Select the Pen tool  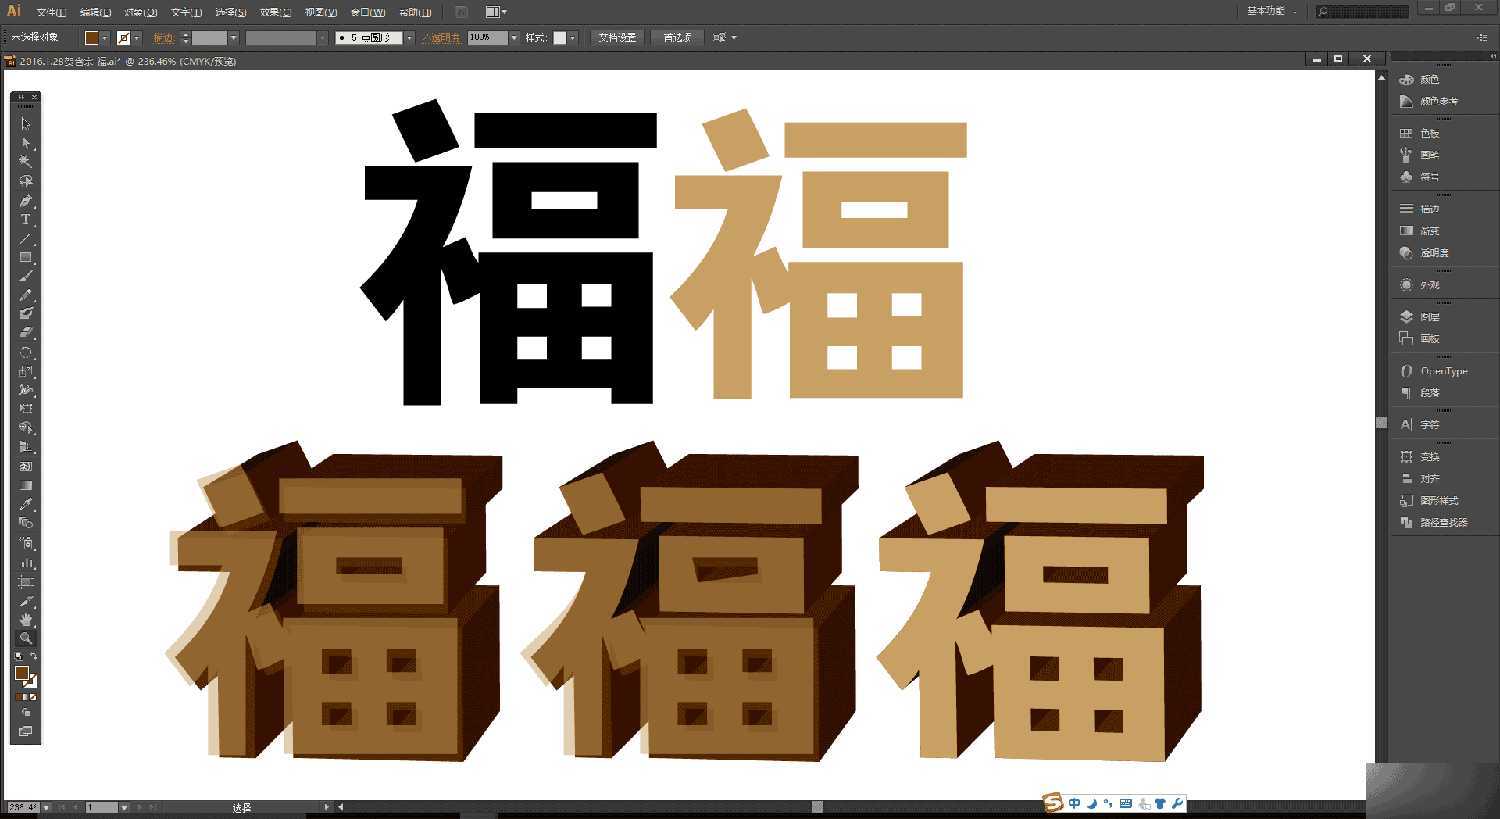[25, 199]
